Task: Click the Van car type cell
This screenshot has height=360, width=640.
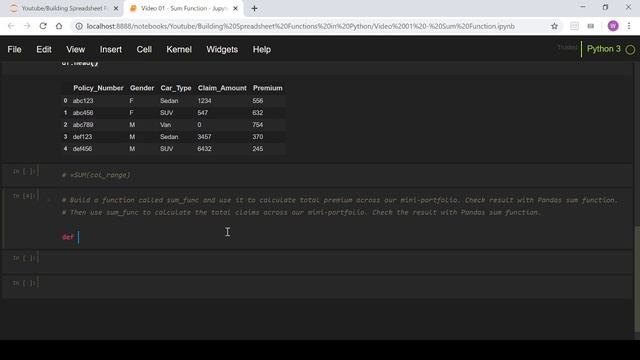Action: pos(165,124)
